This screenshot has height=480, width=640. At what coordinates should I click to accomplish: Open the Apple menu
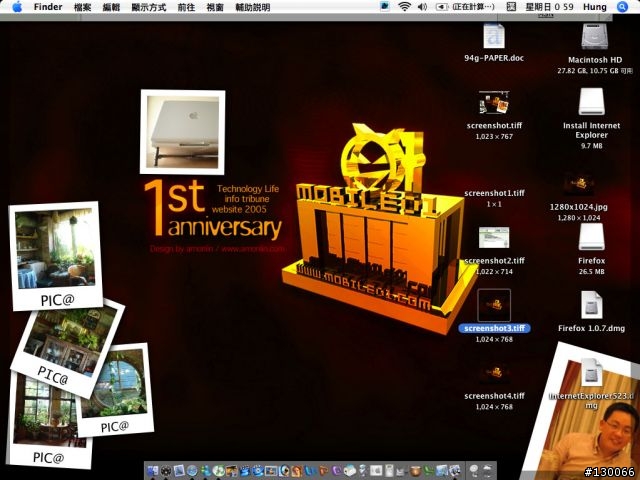[16, 7]
